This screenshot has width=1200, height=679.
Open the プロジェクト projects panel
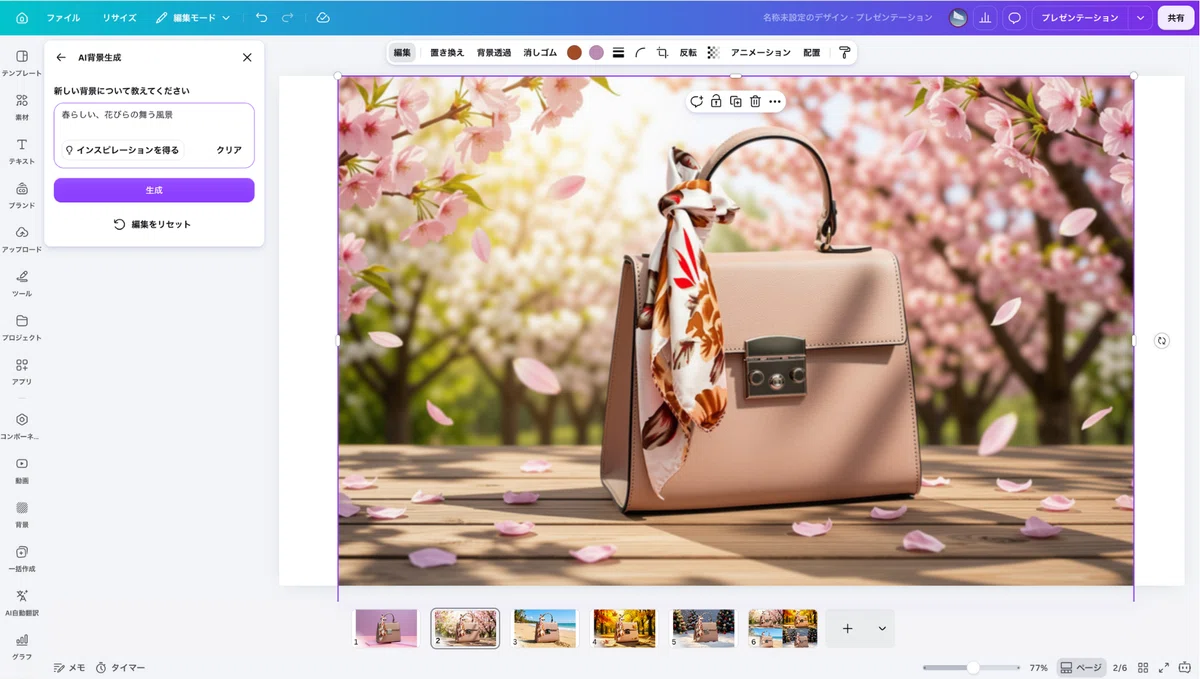click(22, 327)
